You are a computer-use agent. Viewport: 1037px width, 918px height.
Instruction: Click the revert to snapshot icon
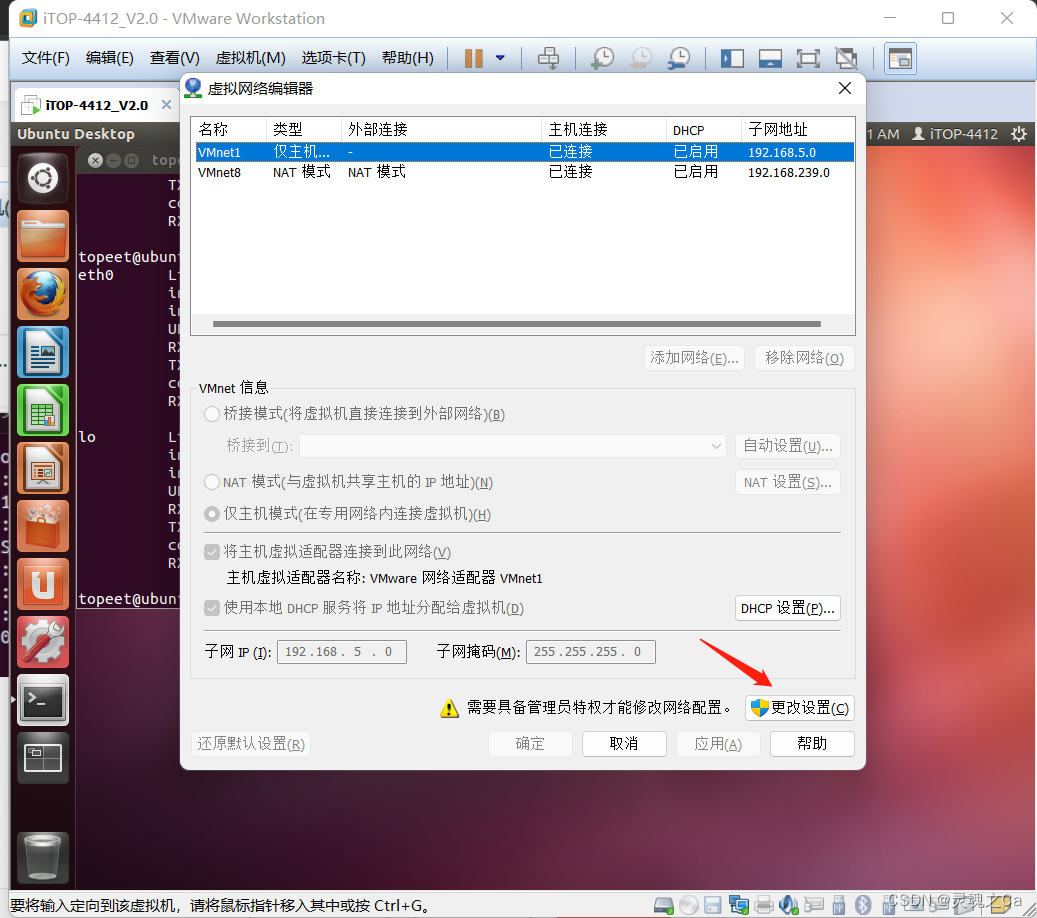click(x=640, y=58)
